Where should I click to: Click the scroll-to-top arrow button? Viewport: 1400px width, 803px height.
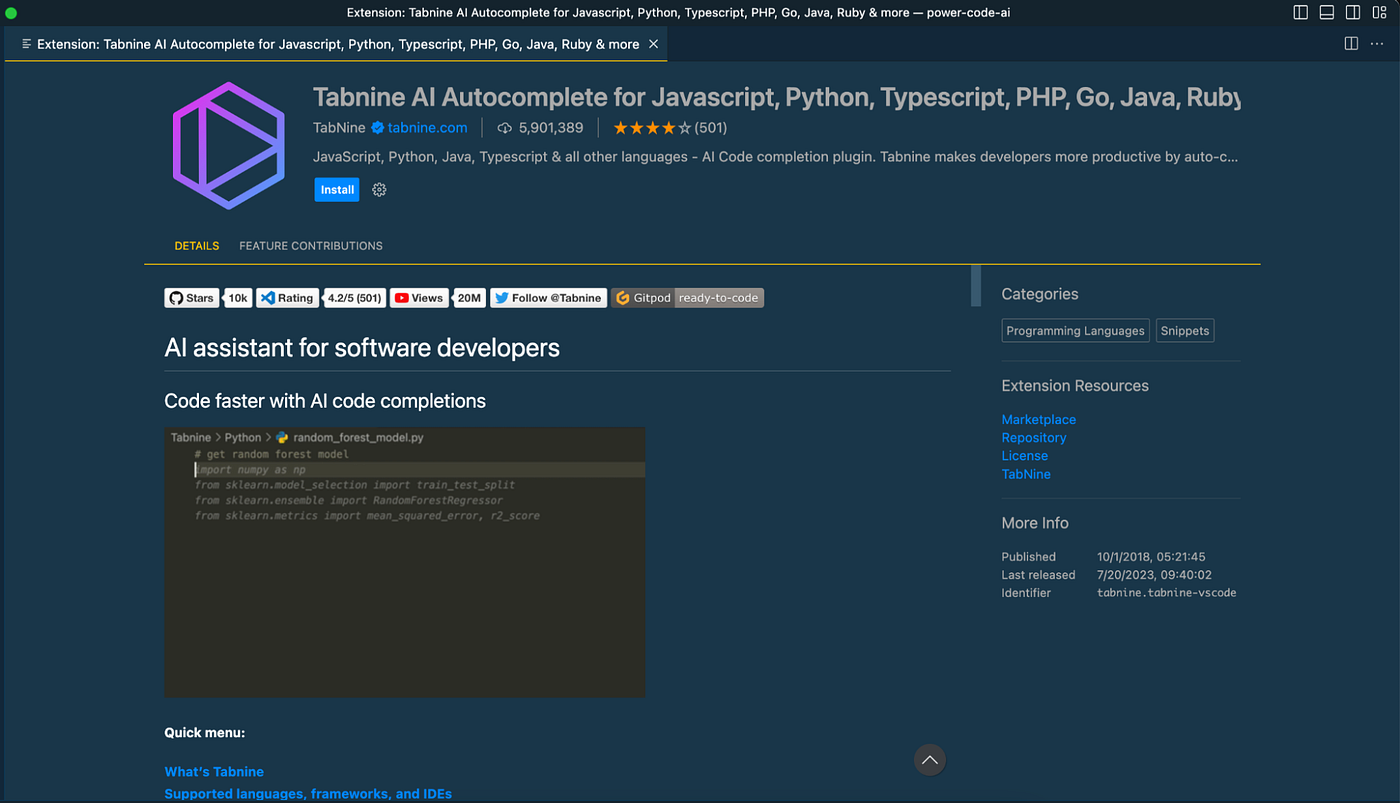tap(930, 760)
